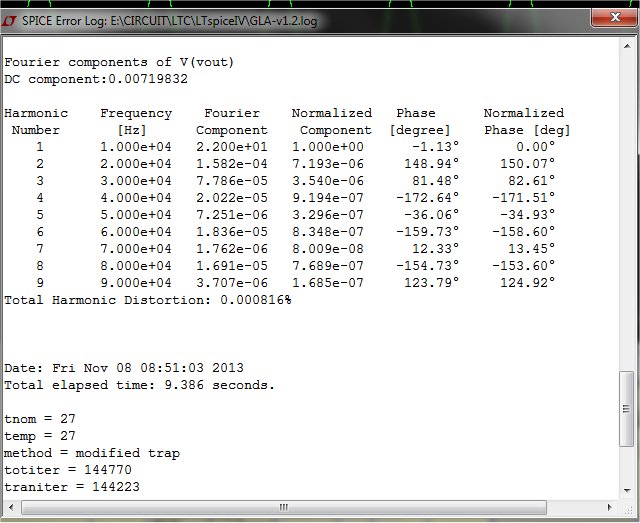Click the frequency value 2.000e+04

[136, 164]
